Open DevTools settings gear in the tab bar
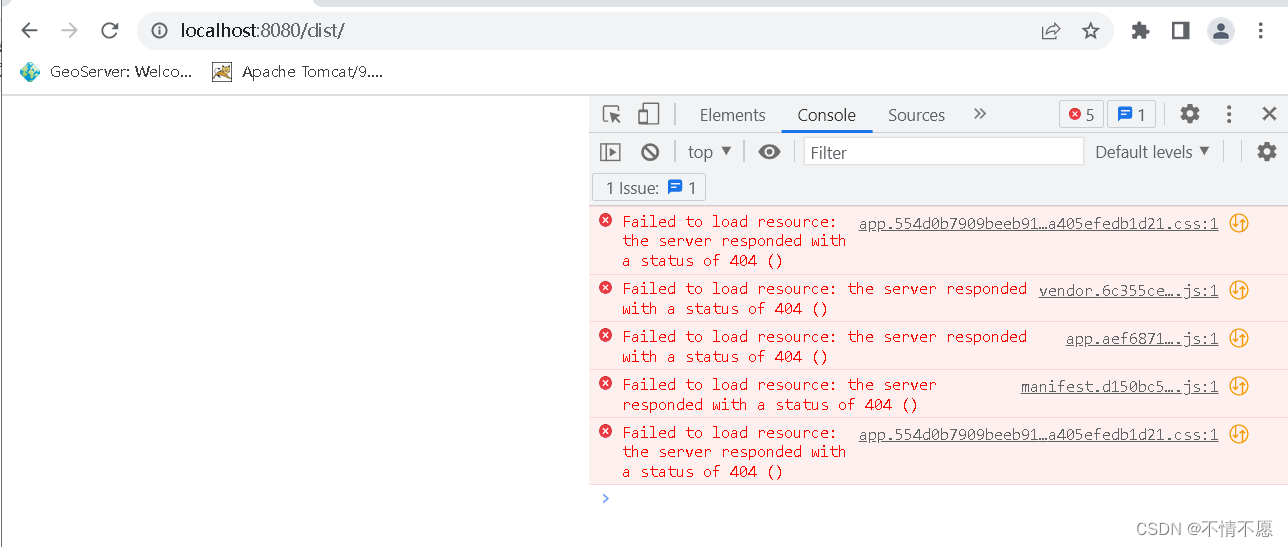Image resolution: width=1288 pixels, height=547 pixels. 1189,114
